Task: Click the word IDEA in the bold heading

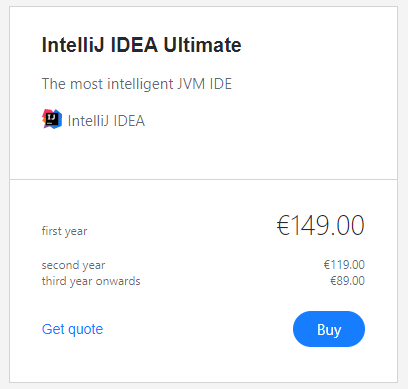Action: (x=134, y=45)
